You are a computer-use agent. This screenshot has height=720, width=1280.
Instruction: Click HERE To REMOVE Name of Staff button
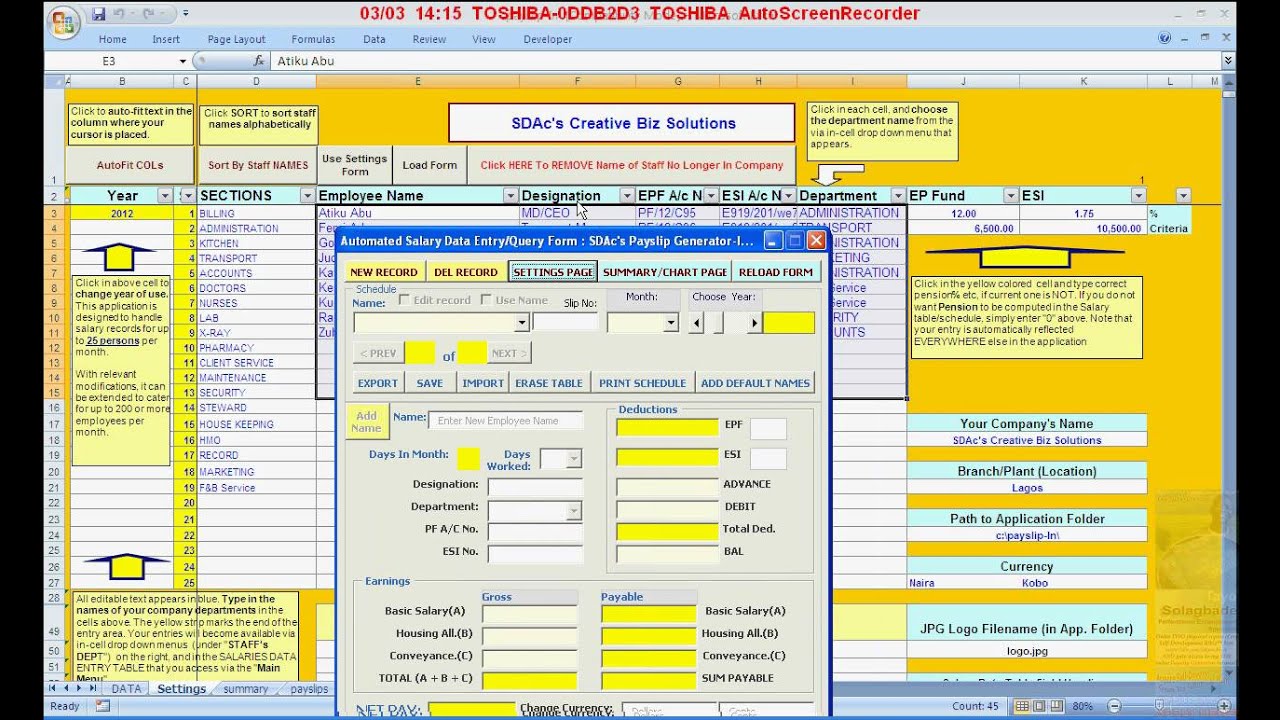click(632, 165)
